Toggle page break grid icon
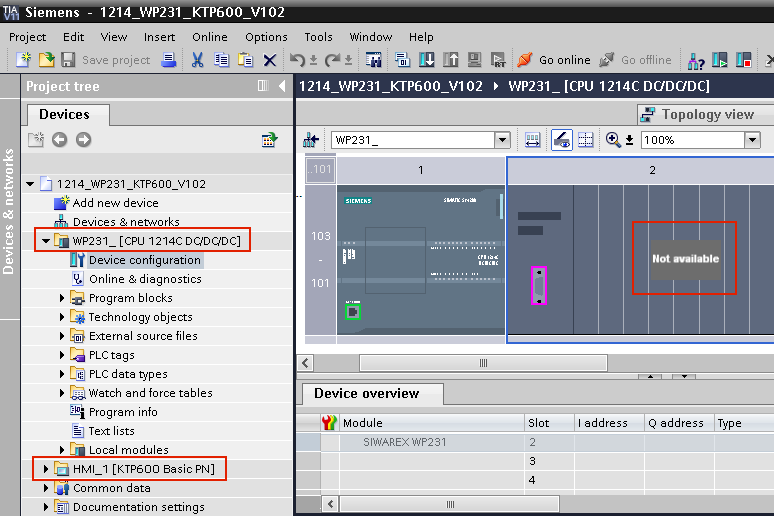This screenshot has width=774, height=516. pos(586,140)
